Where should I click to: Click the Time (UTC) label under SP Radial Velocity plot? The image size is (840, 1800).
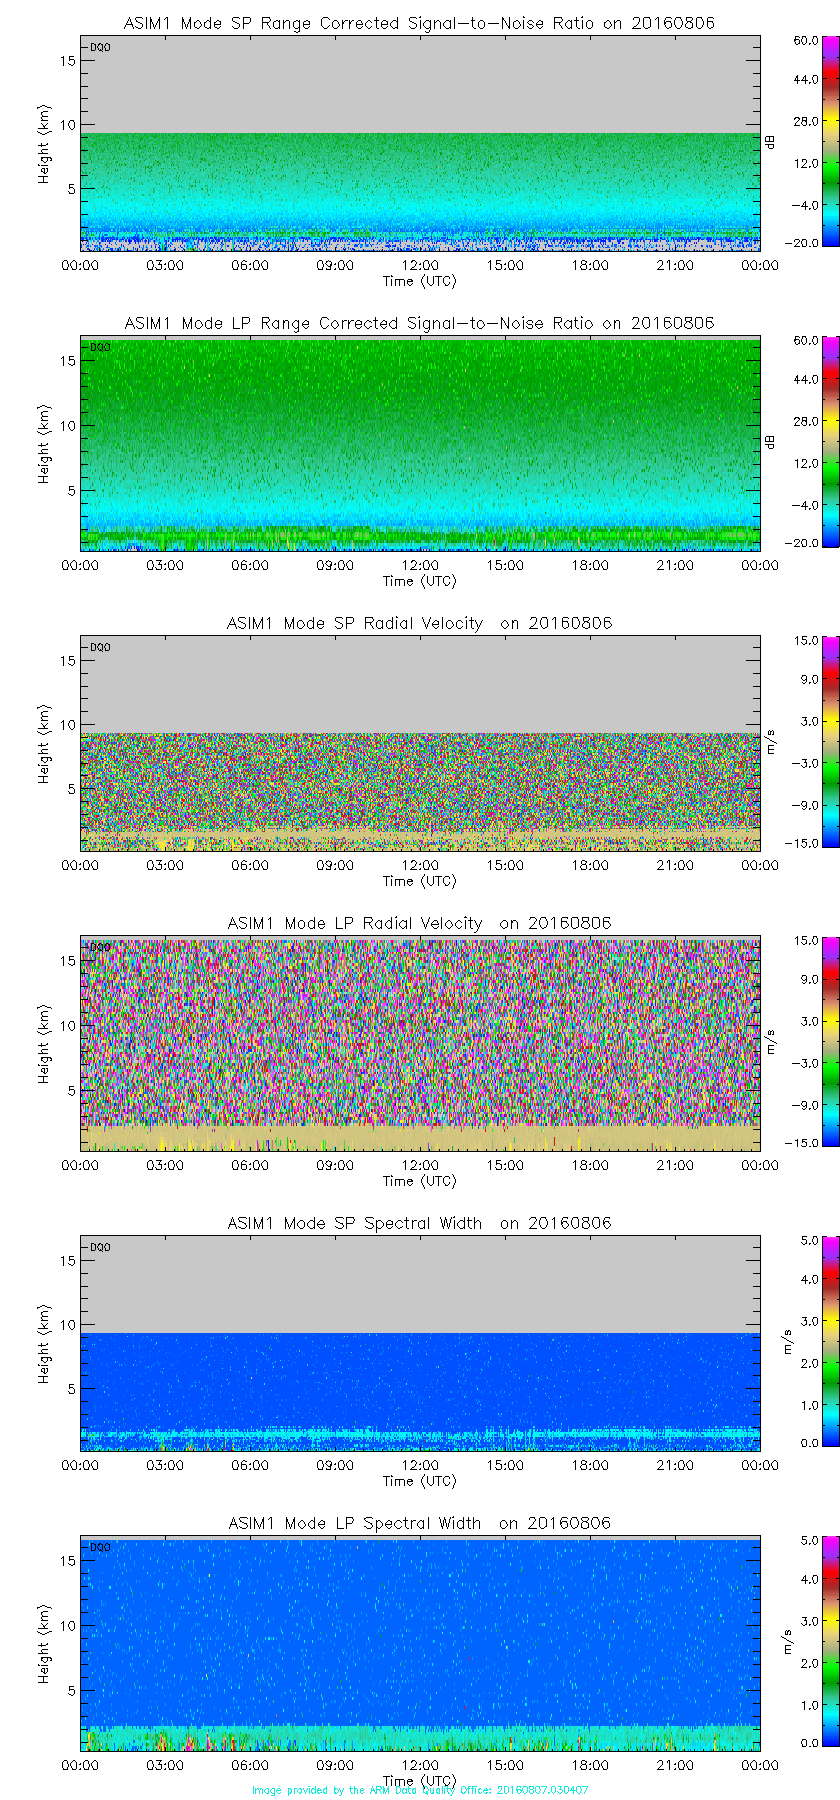[x=419, y=881]
